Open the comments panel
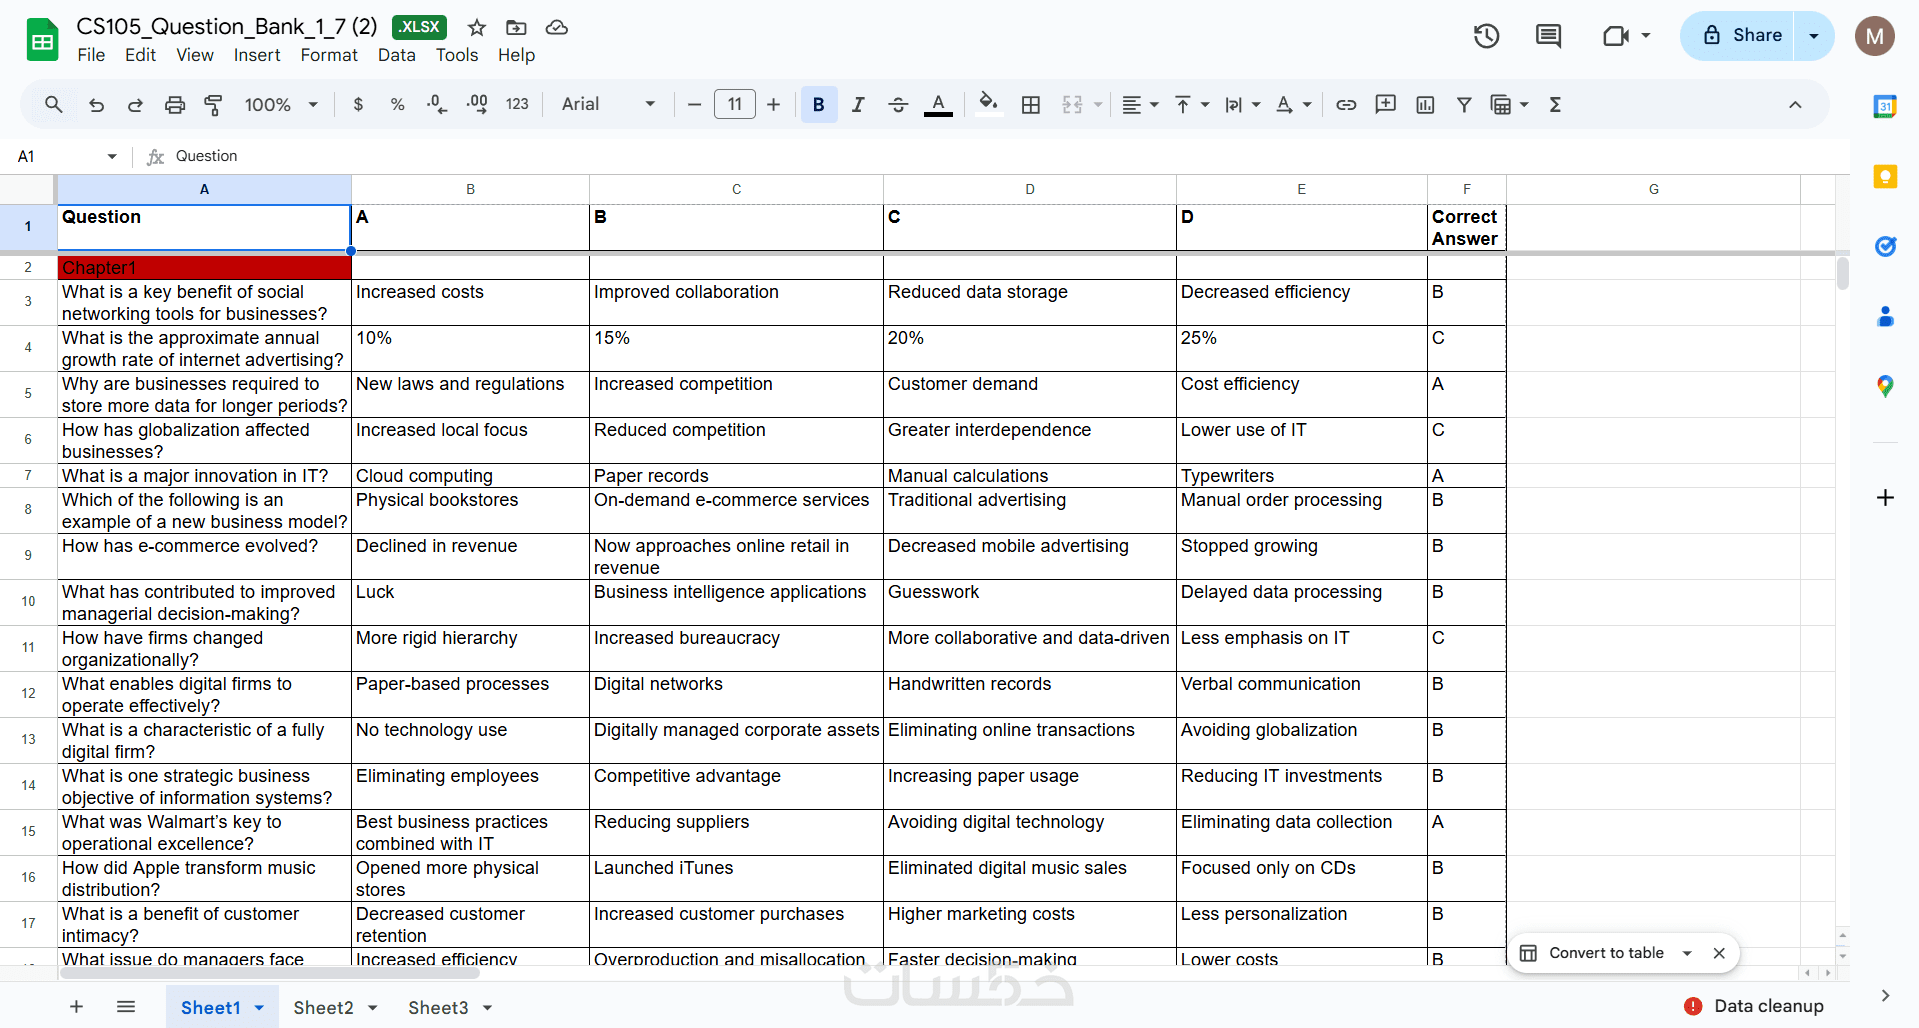 (x=1548, y=36)
